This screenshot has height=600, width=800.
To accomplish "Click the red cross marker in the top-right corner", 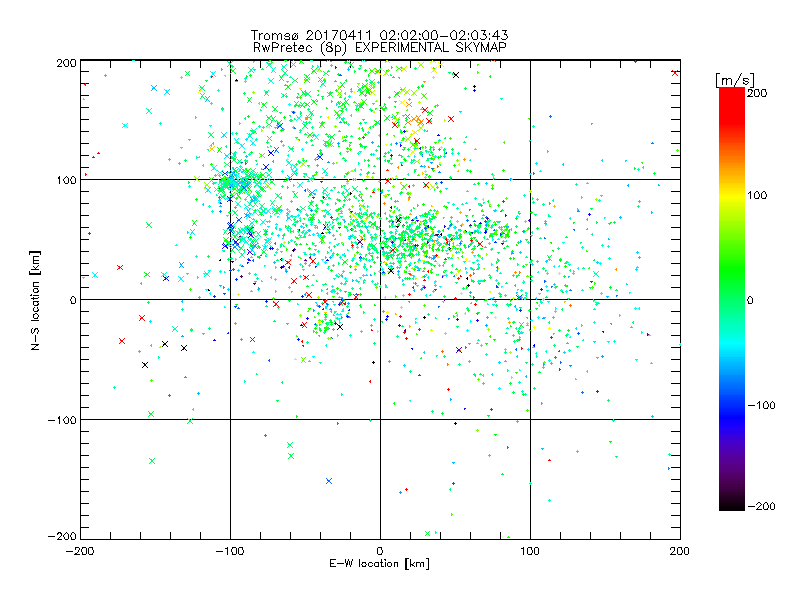I will pyautogui.click(x=675, y=73).
